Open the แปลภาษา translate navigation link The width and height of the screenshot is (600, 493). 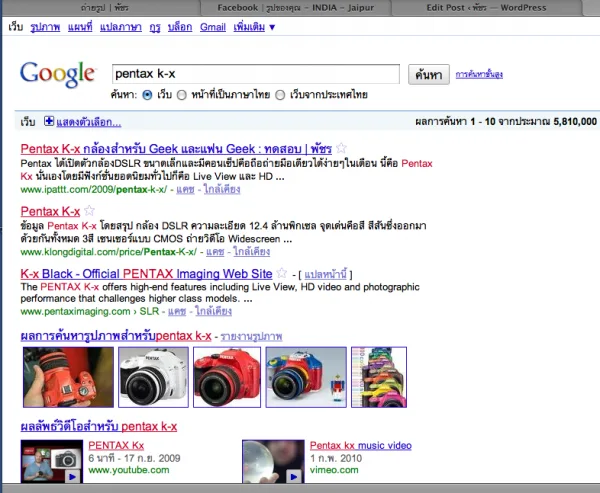(121, 27)
